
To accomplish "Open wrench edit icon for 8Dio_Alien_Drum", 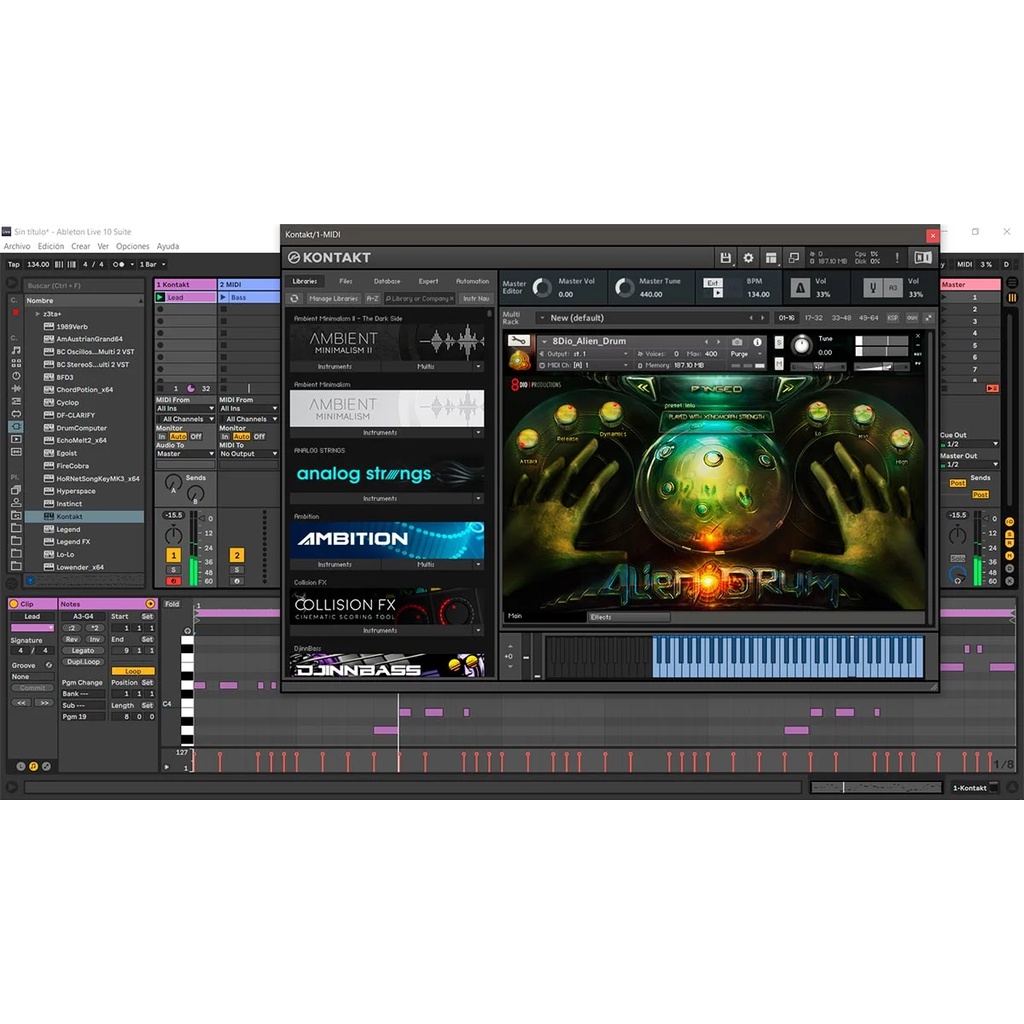I will [519, 341].
